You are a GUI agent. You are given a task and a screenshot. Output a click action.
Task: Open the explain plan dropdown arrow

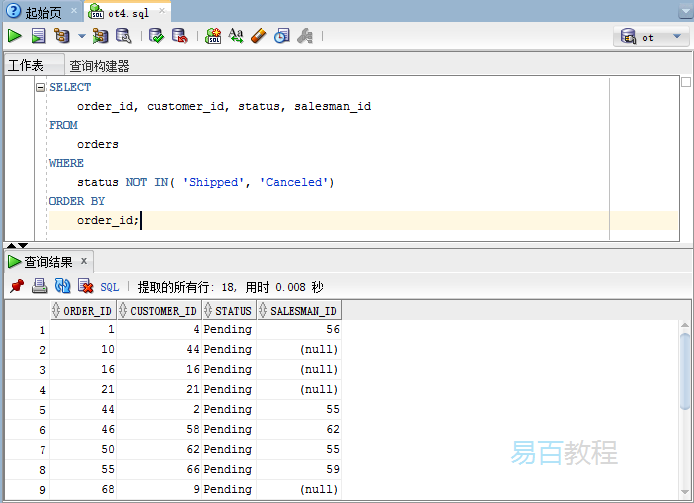[82, 36]
